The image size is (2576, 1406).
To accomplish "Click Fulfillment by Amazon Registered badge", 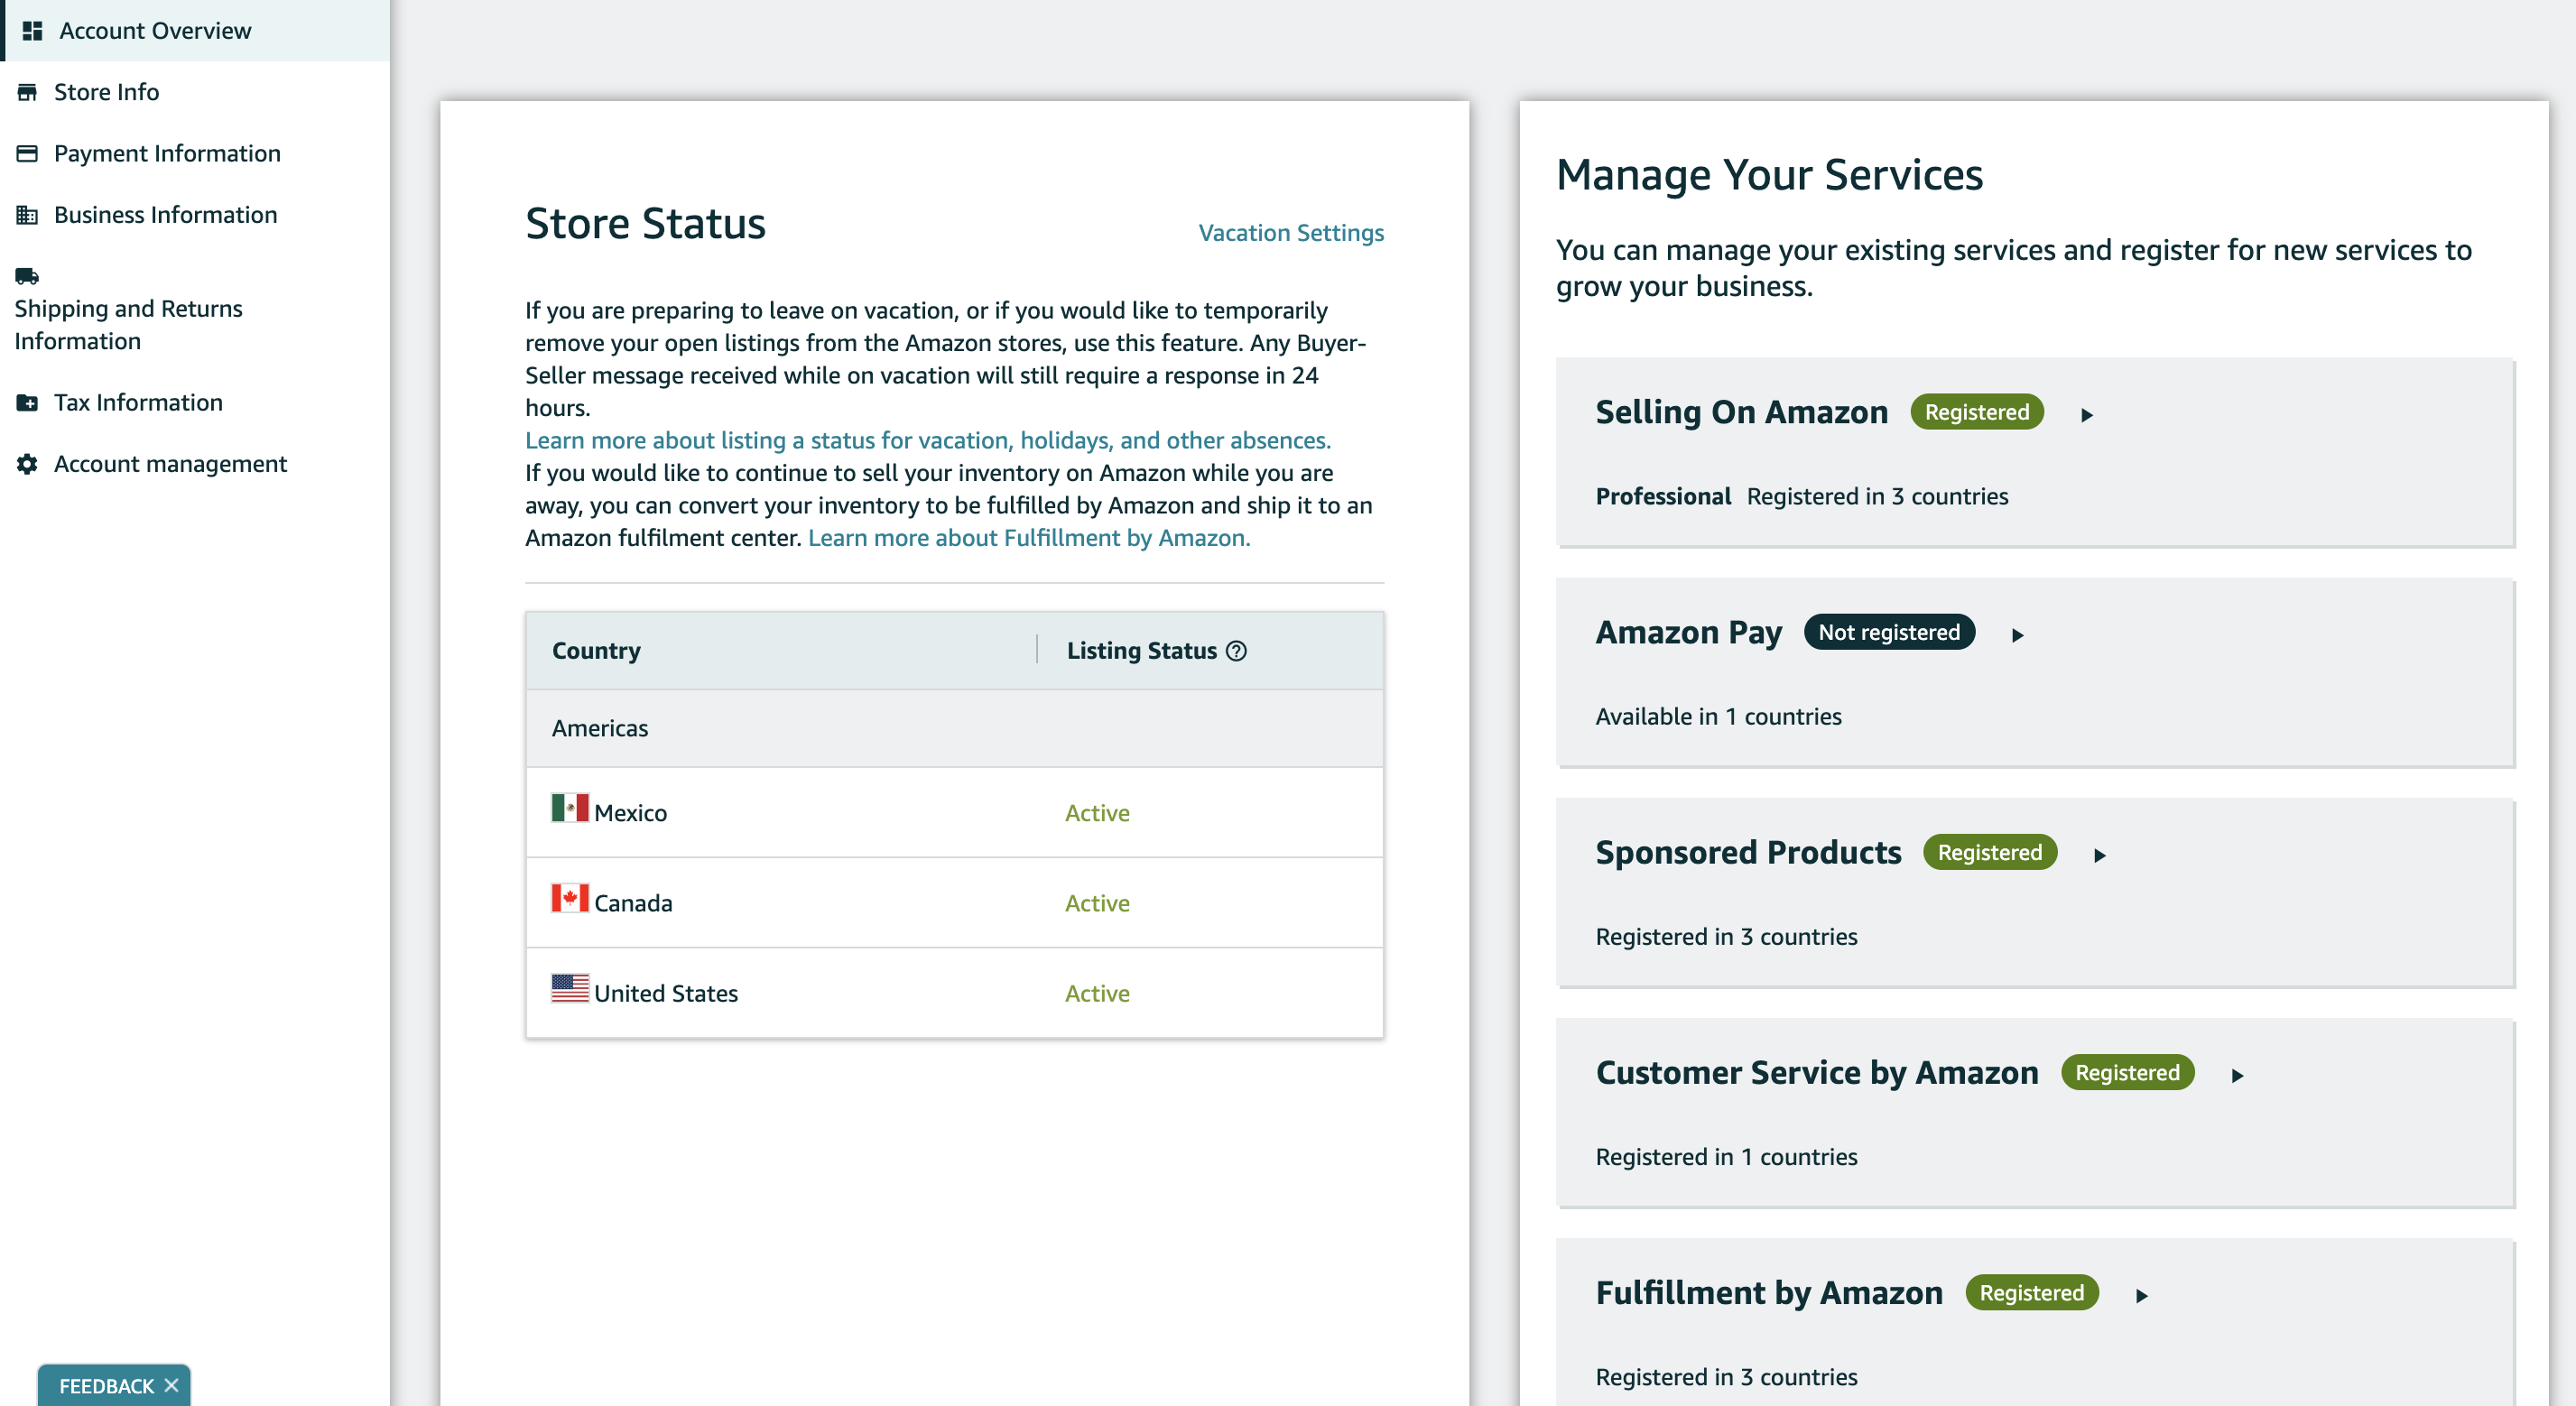I will pyautogui.click(x=2031, y=1292).
